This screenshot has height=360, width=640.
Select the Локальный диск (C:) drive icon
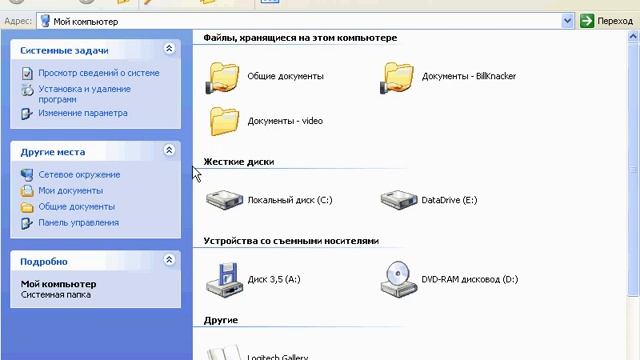click(224, 200)
